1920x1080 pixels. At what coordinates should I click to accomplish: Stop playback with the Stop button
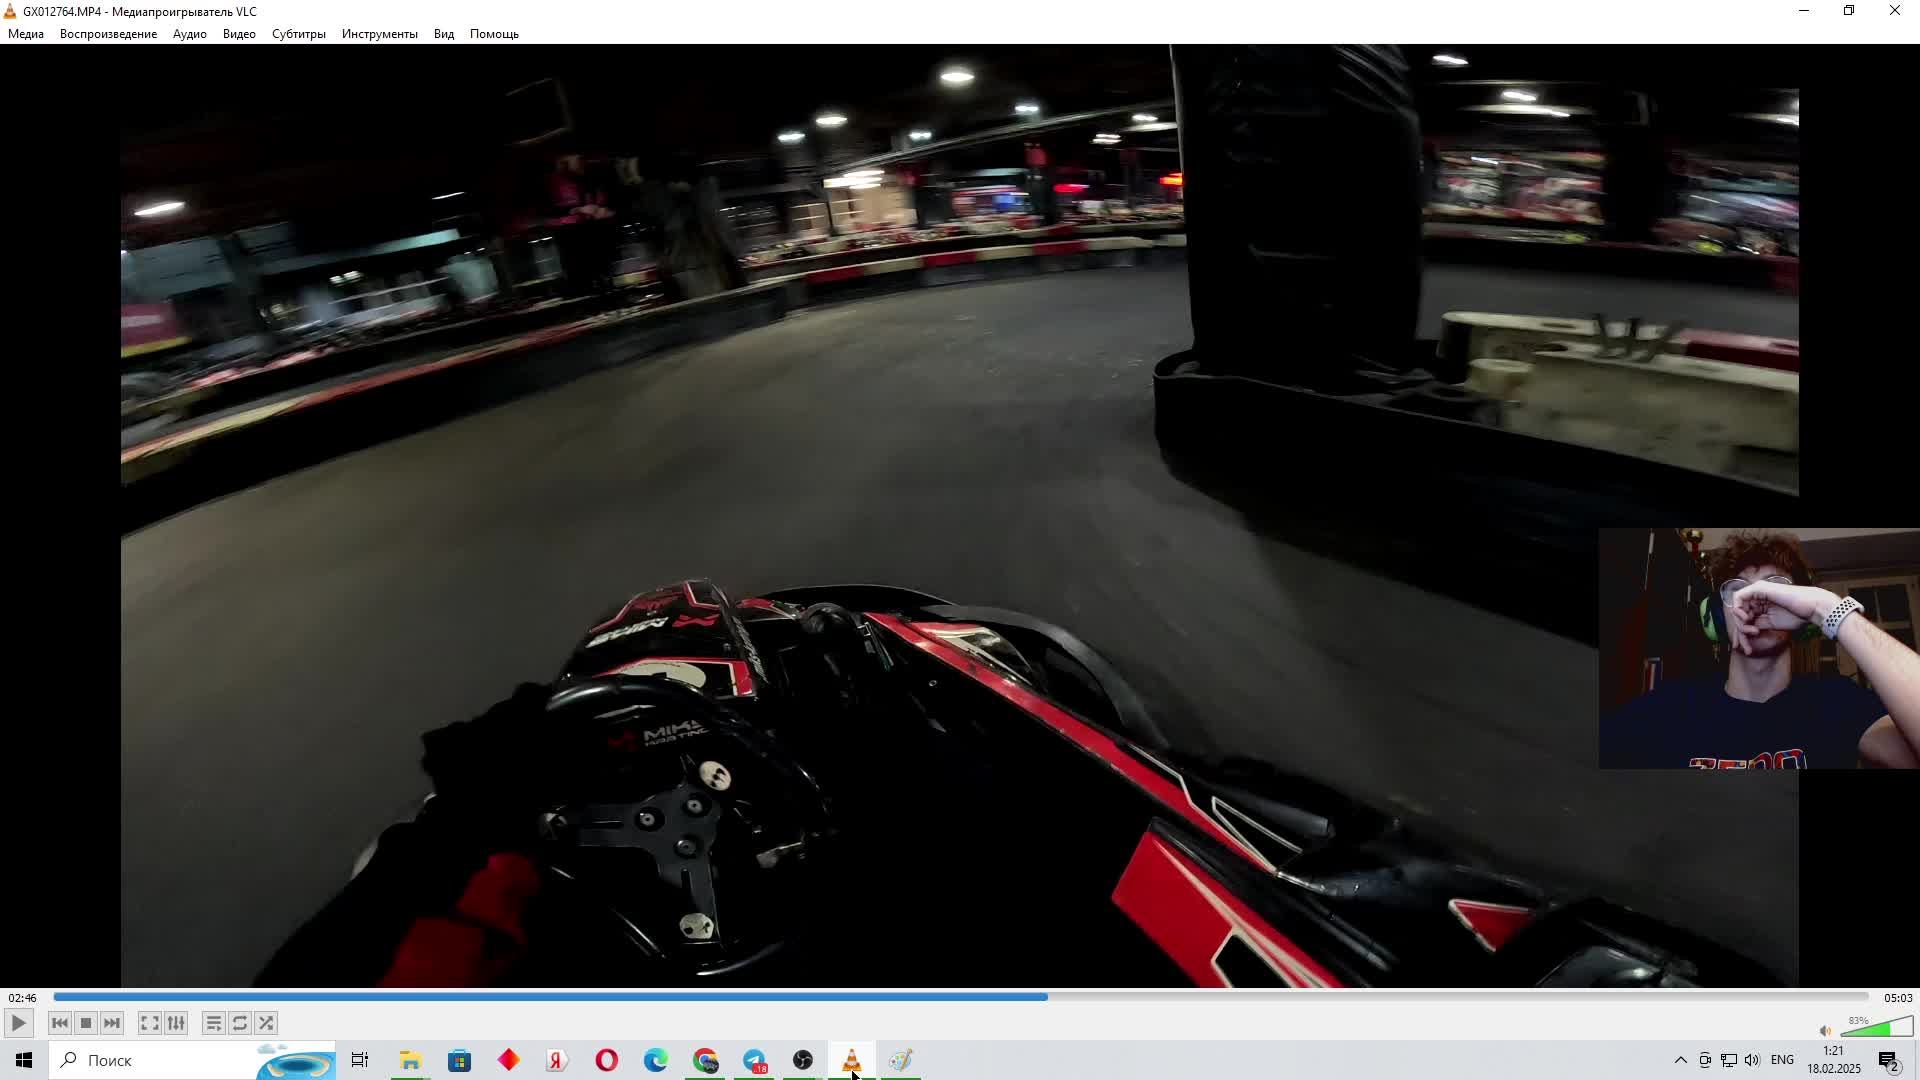click(x=86, y=1023)
